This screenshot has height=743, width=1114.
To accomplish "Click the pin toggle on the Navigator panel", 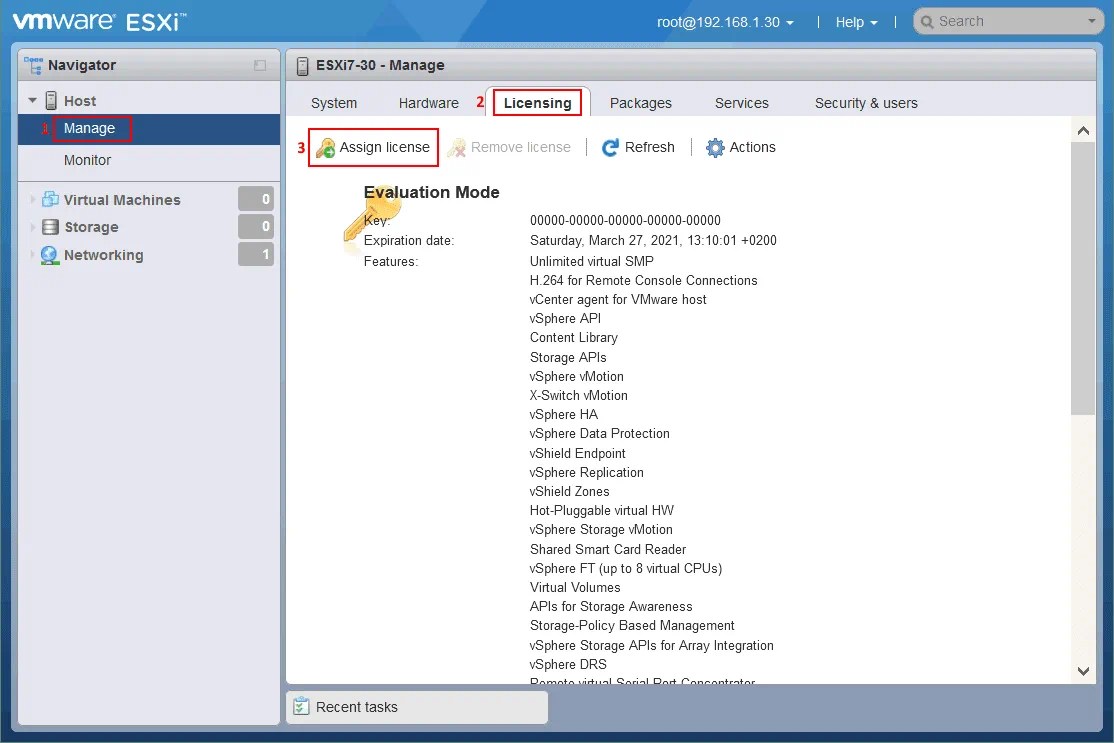I will tap(260, 65).
